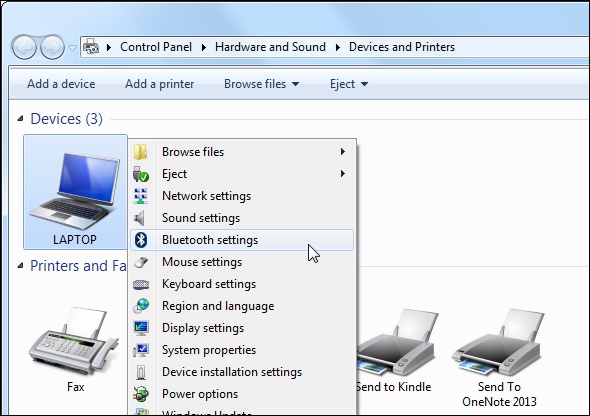590x416 pixels.
Task: Click the Fax label text
Action: click(75, 387)
